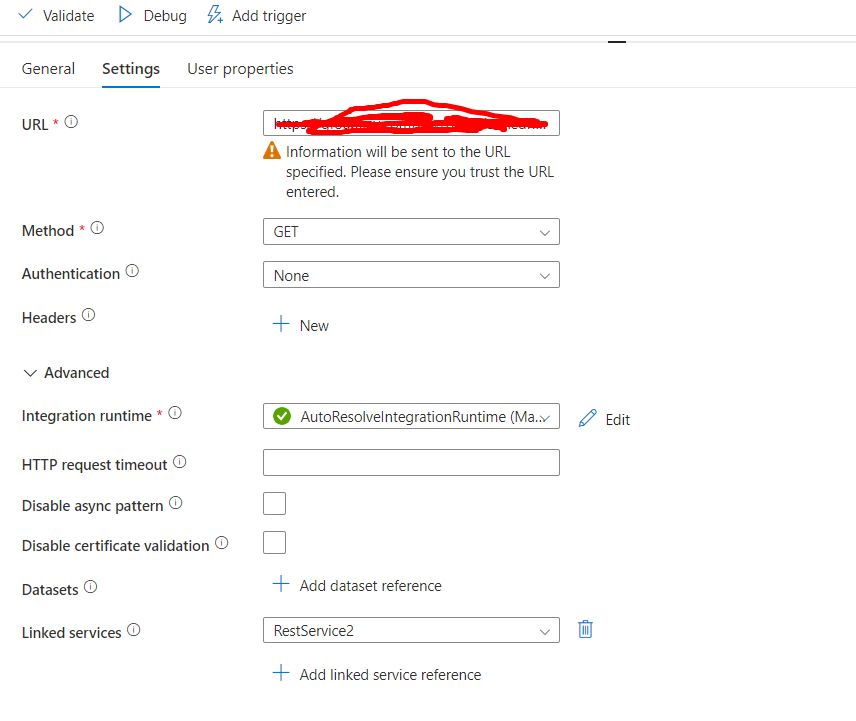Select the Settings tab
This screenshot has height=721, width=856.
pos(131,69)
